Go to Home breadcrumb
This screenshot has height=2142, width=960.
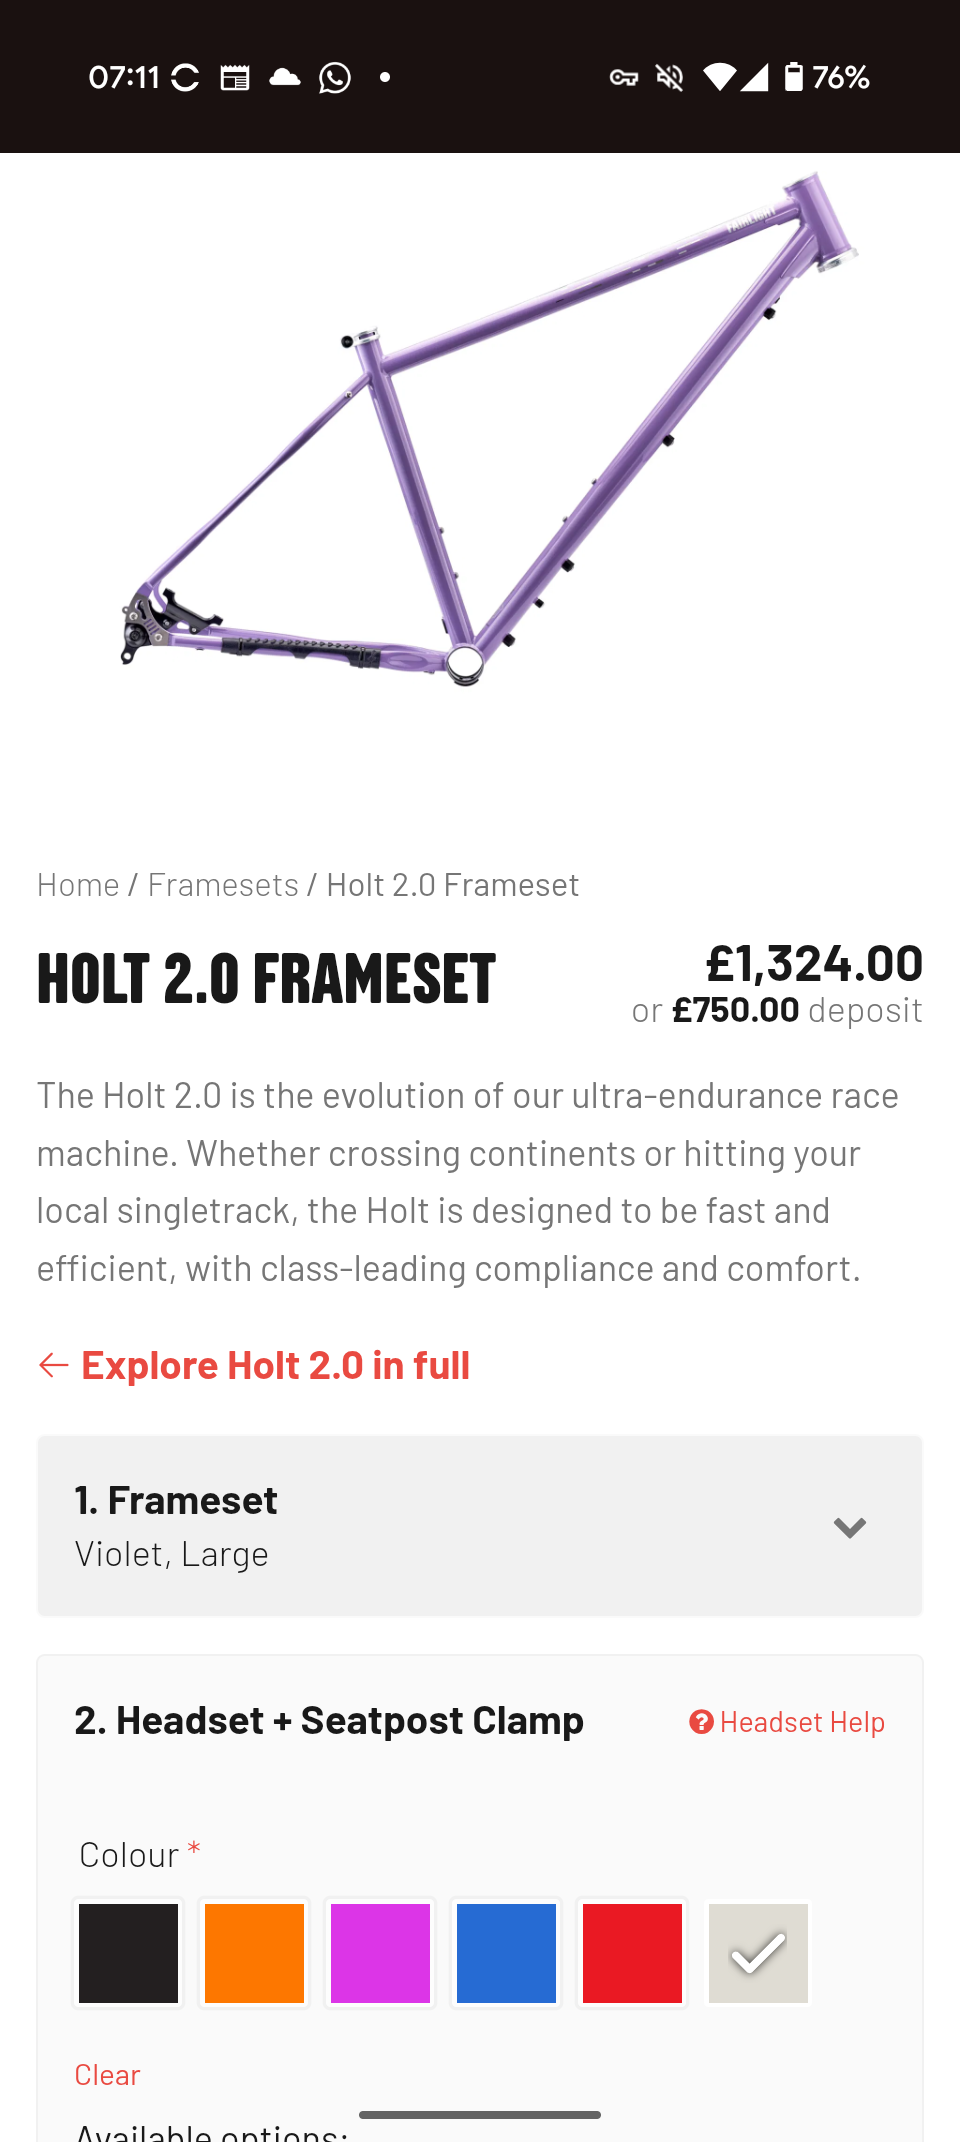tap(78, 884)
